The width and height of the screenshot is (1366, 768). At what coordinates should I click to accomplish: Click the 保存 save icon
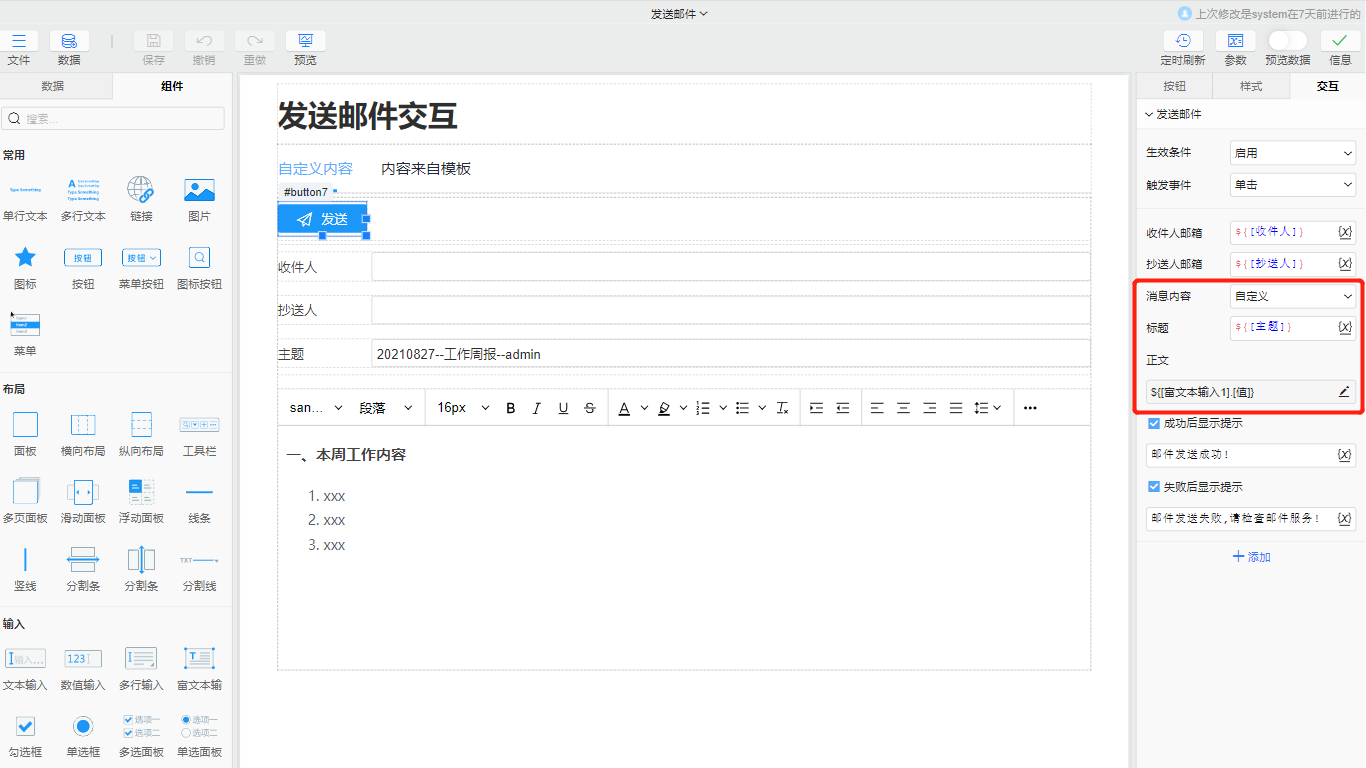click(153, 41)
